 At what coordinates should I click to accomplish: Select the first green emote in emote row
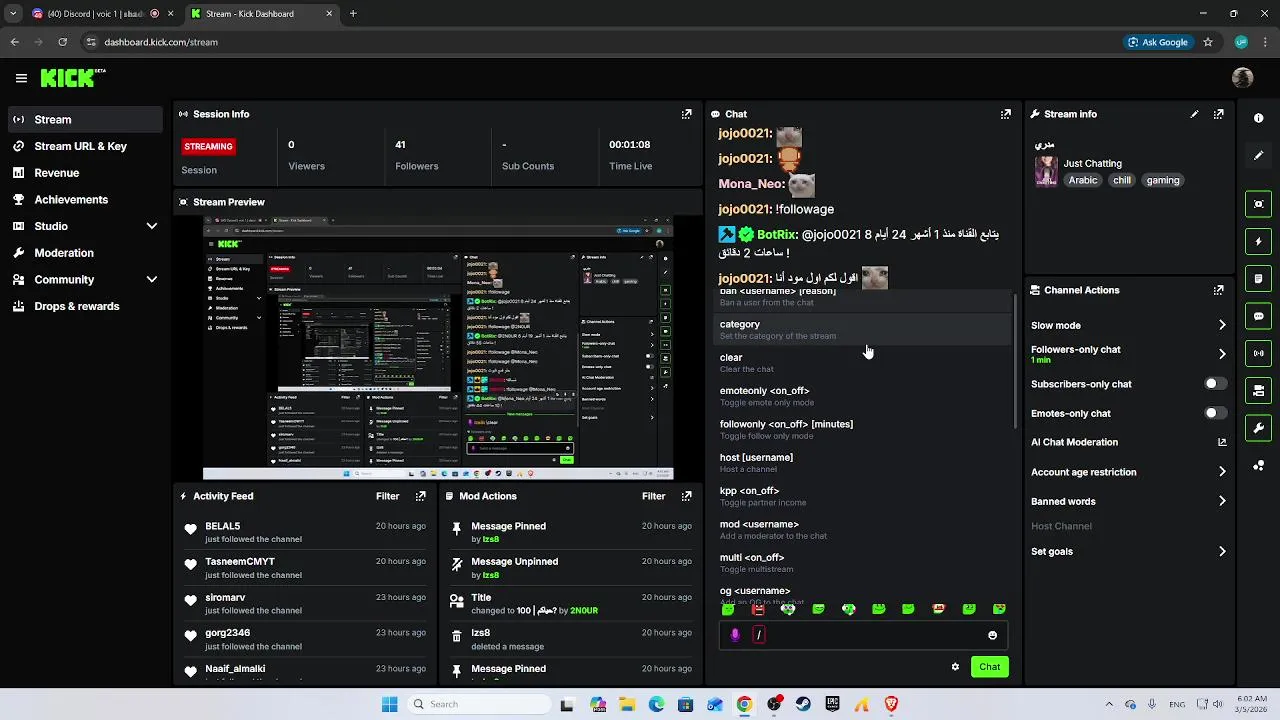[728, 609]
